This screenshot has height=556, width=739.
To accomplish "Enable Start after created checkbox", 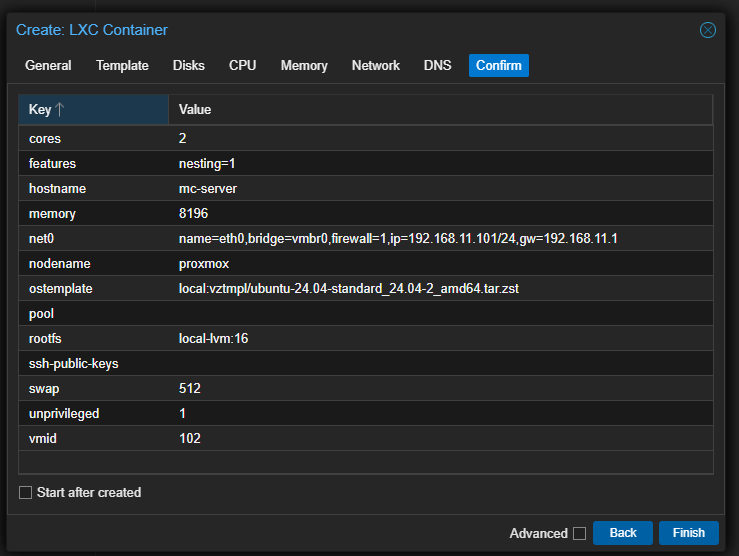I will coord(26,493).
